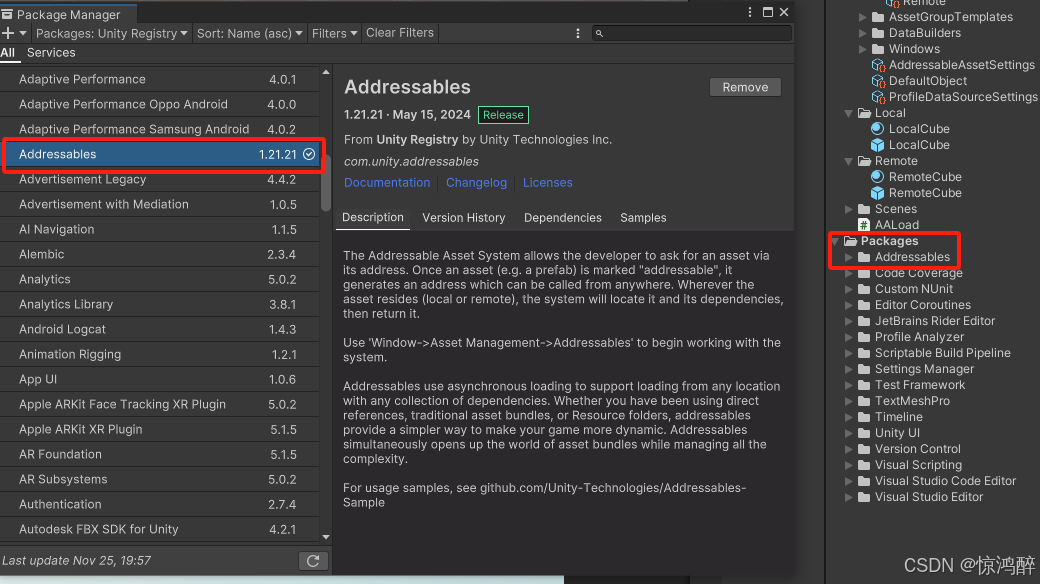Select the RemoteCube material sphere icon

pos(878,177)
